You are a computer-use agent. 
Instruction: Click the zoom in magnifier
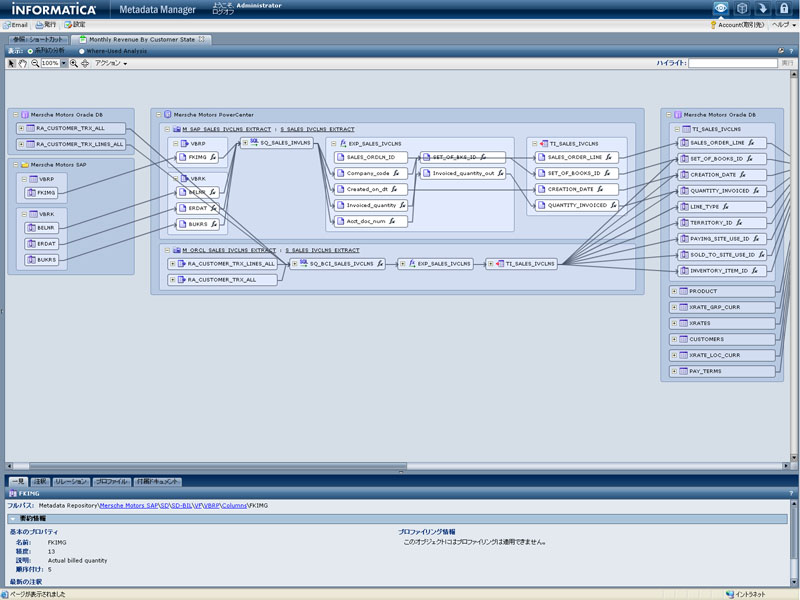(x=74, y=63)
